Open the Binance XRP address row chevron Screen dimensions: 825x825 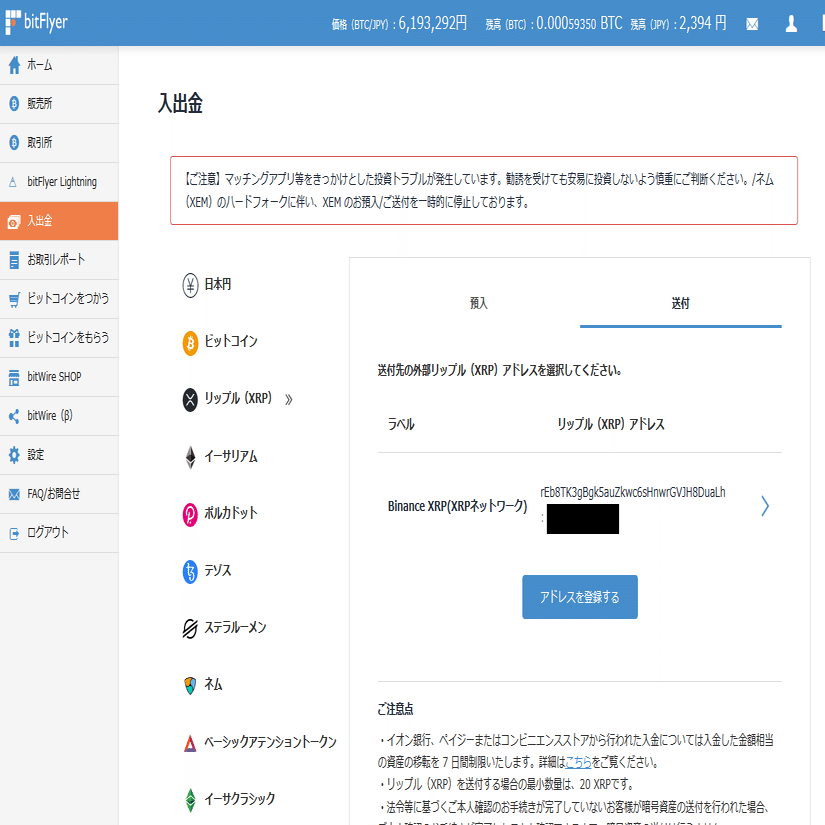[765, 506]
